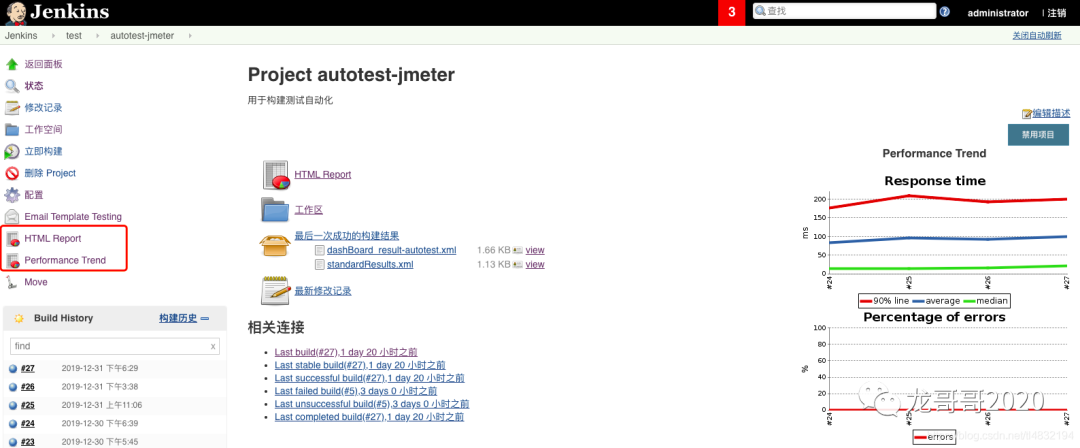Click the blue status ball for build #24

[x=12, y=424]
